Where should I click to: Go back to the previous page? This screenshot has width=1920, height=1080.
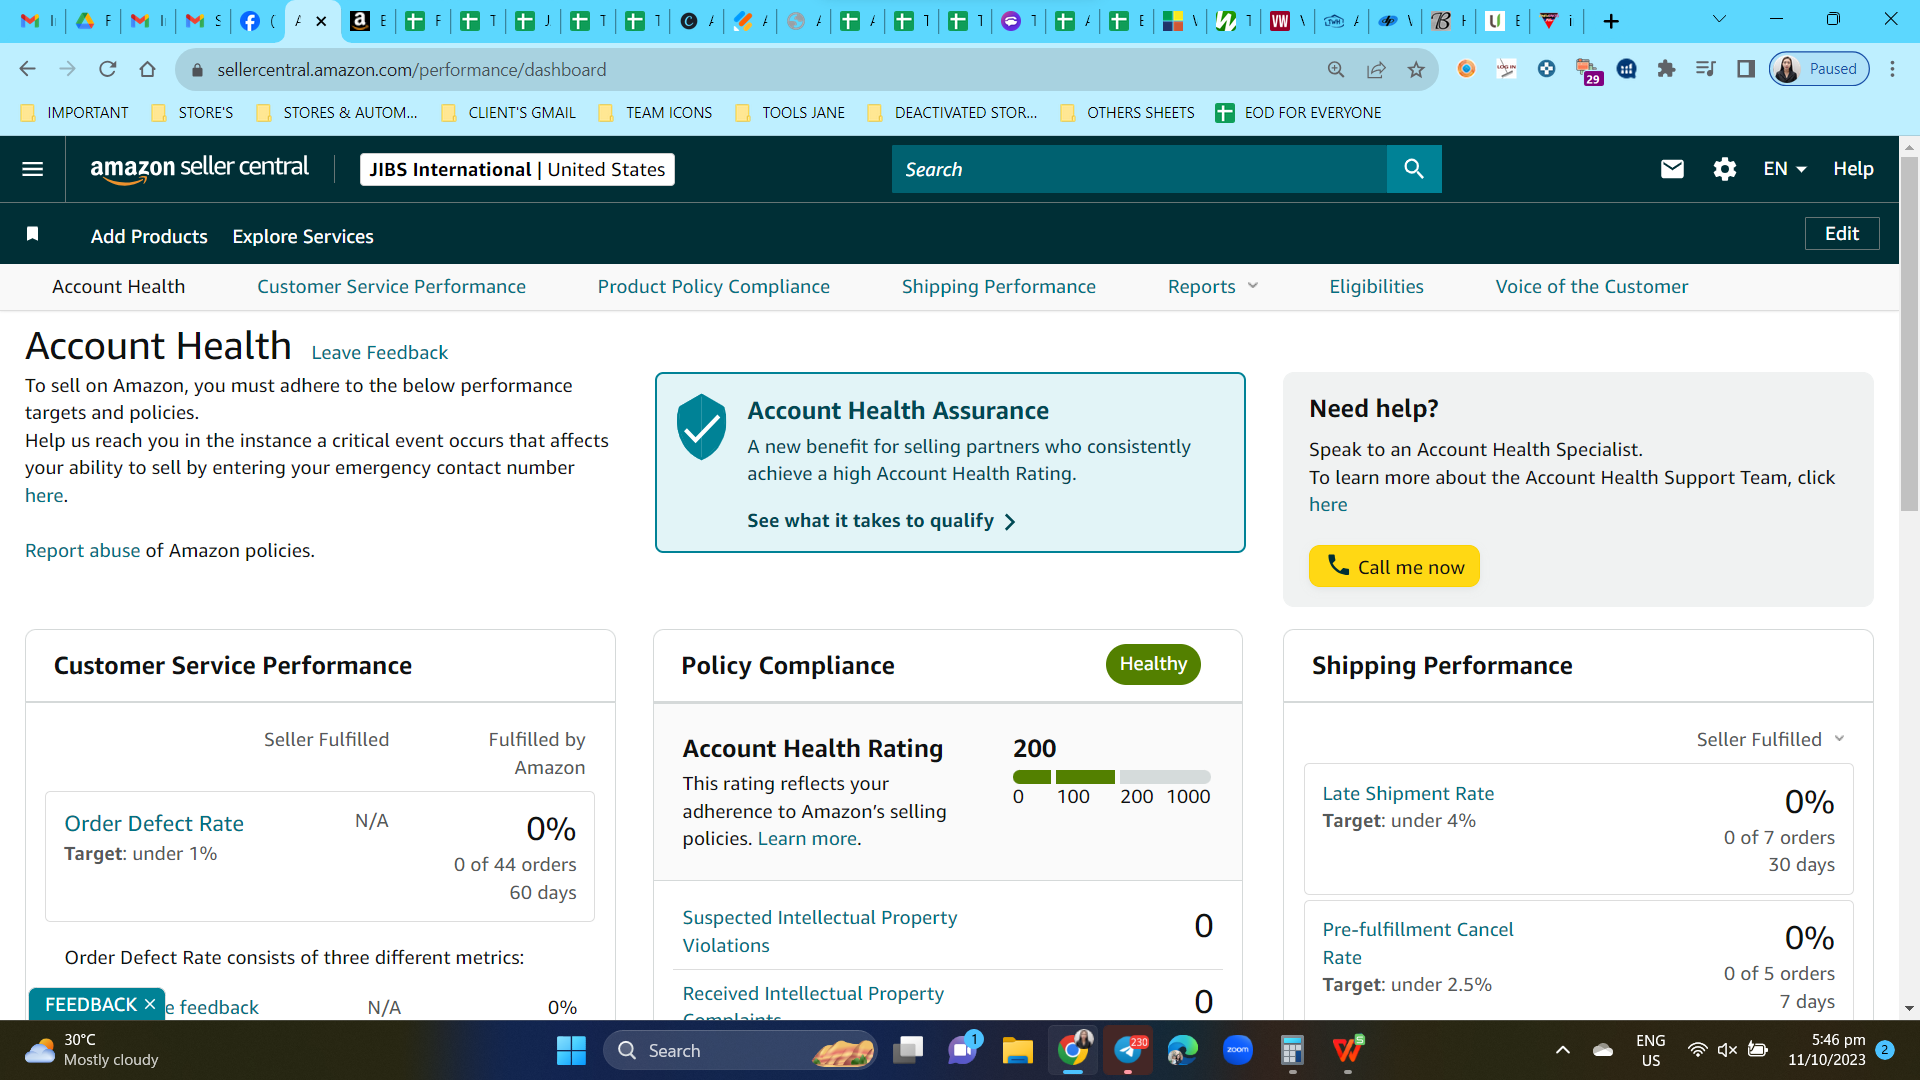[x=28, y=69]
